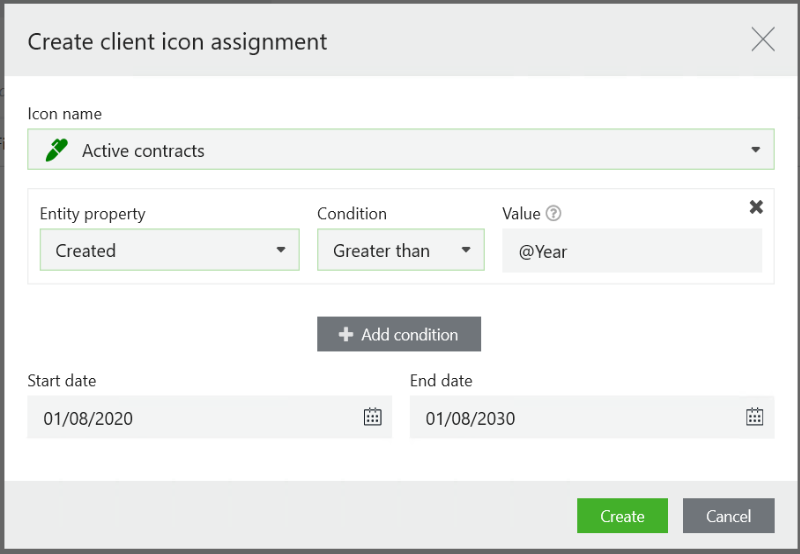
Task: Click the Condition dropdown caret
Action: (x=466, y=250)
